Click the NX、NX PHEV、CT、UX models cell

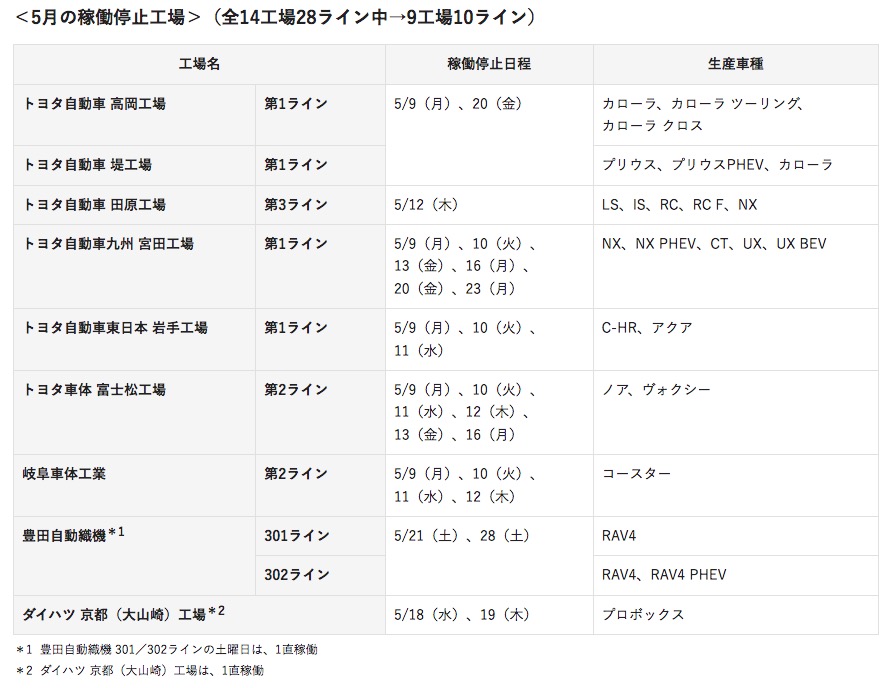[736, 266]
